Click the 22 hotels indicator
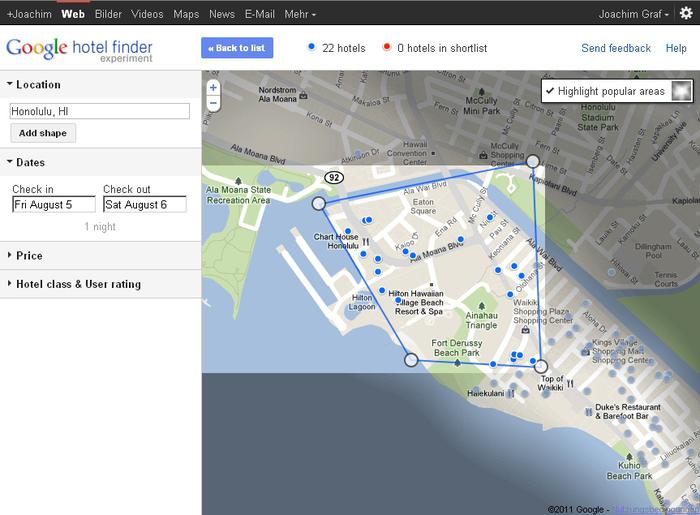Screen dimensions: 700x515 [337, 48]
